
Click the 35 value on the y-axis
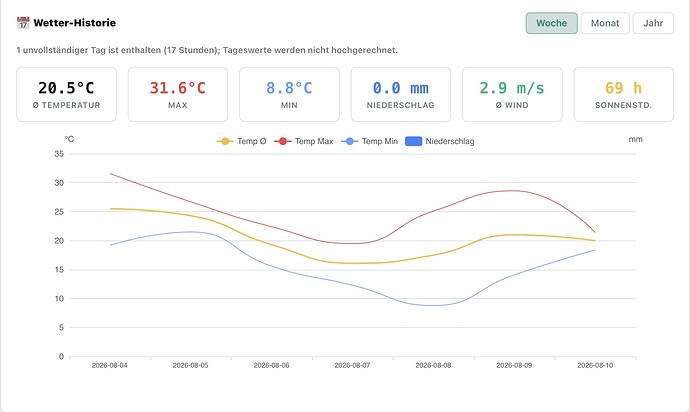pos(59,154)
